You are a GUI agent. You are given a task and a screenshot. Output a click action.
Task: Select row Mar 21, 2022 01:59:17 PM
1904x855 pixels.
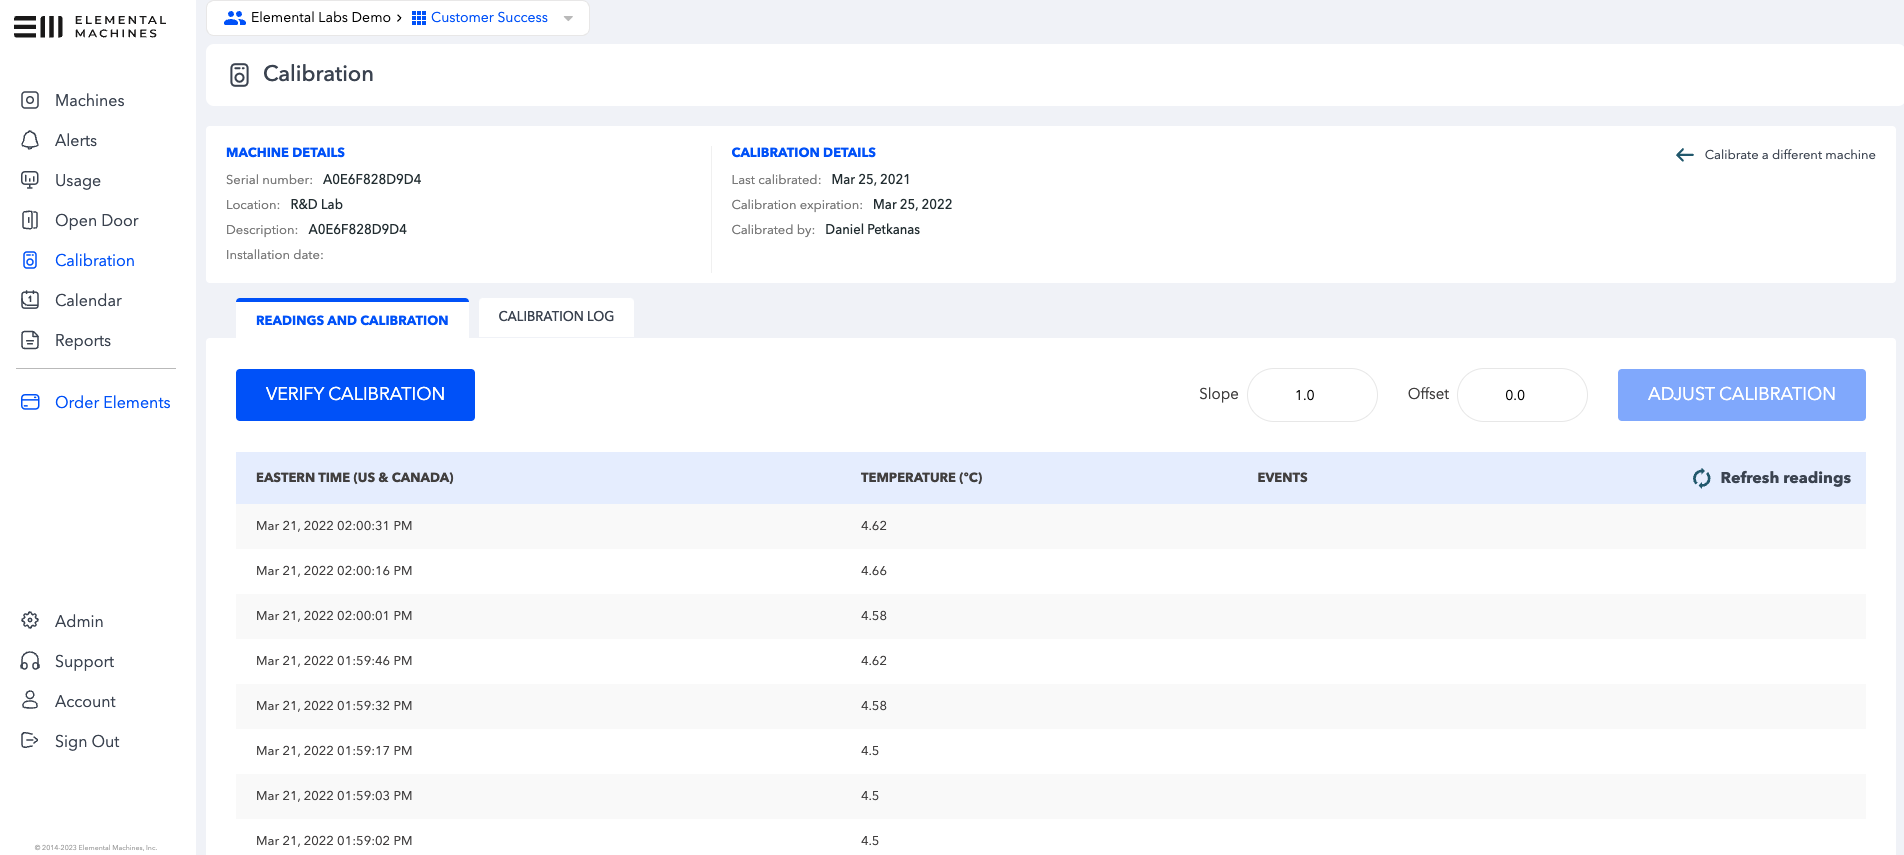click(x=1051, y=751)
